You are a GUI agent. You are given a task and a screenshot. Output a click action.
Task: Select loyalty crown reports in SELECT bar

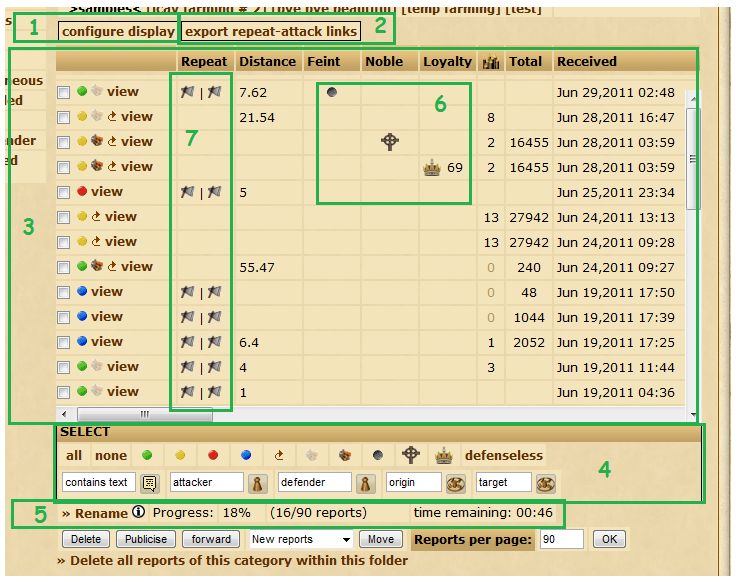pyautogui.click(x=443, y=455)
